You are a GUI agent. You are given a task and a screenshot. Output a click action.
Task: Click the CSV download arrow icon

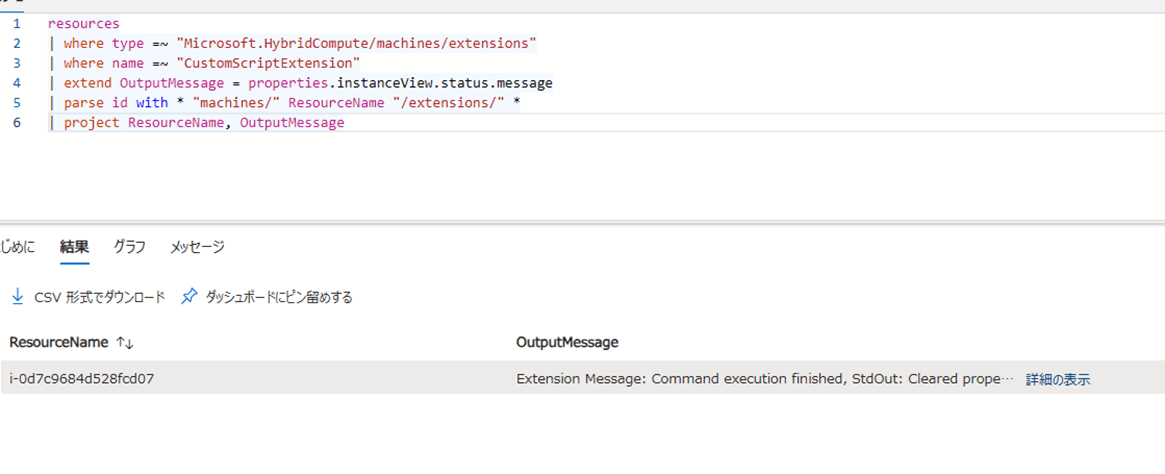pos(18,297)
